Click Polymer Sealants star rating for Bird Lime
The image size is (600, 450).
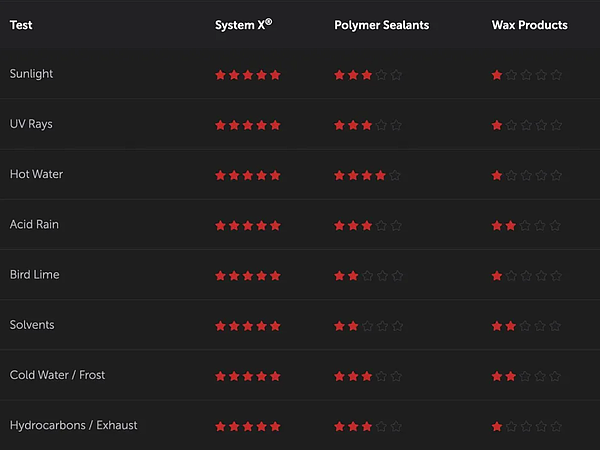click(367, 275)
